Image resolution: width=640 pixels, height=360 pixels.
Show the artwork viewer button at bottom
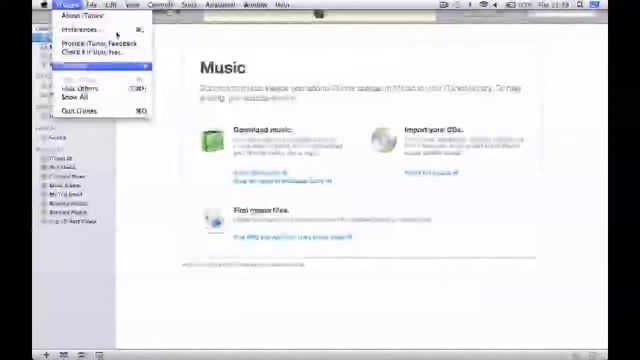tap(99, 355)
